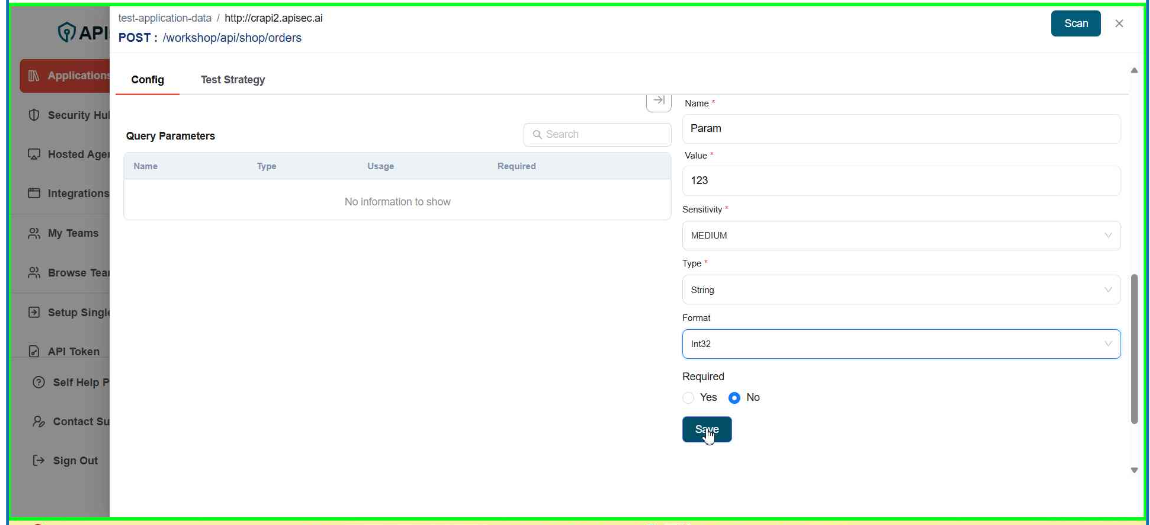Collapse panel using the arrow icon
This screenshot has height=525, width=1150.
click(x=658, y=101)
